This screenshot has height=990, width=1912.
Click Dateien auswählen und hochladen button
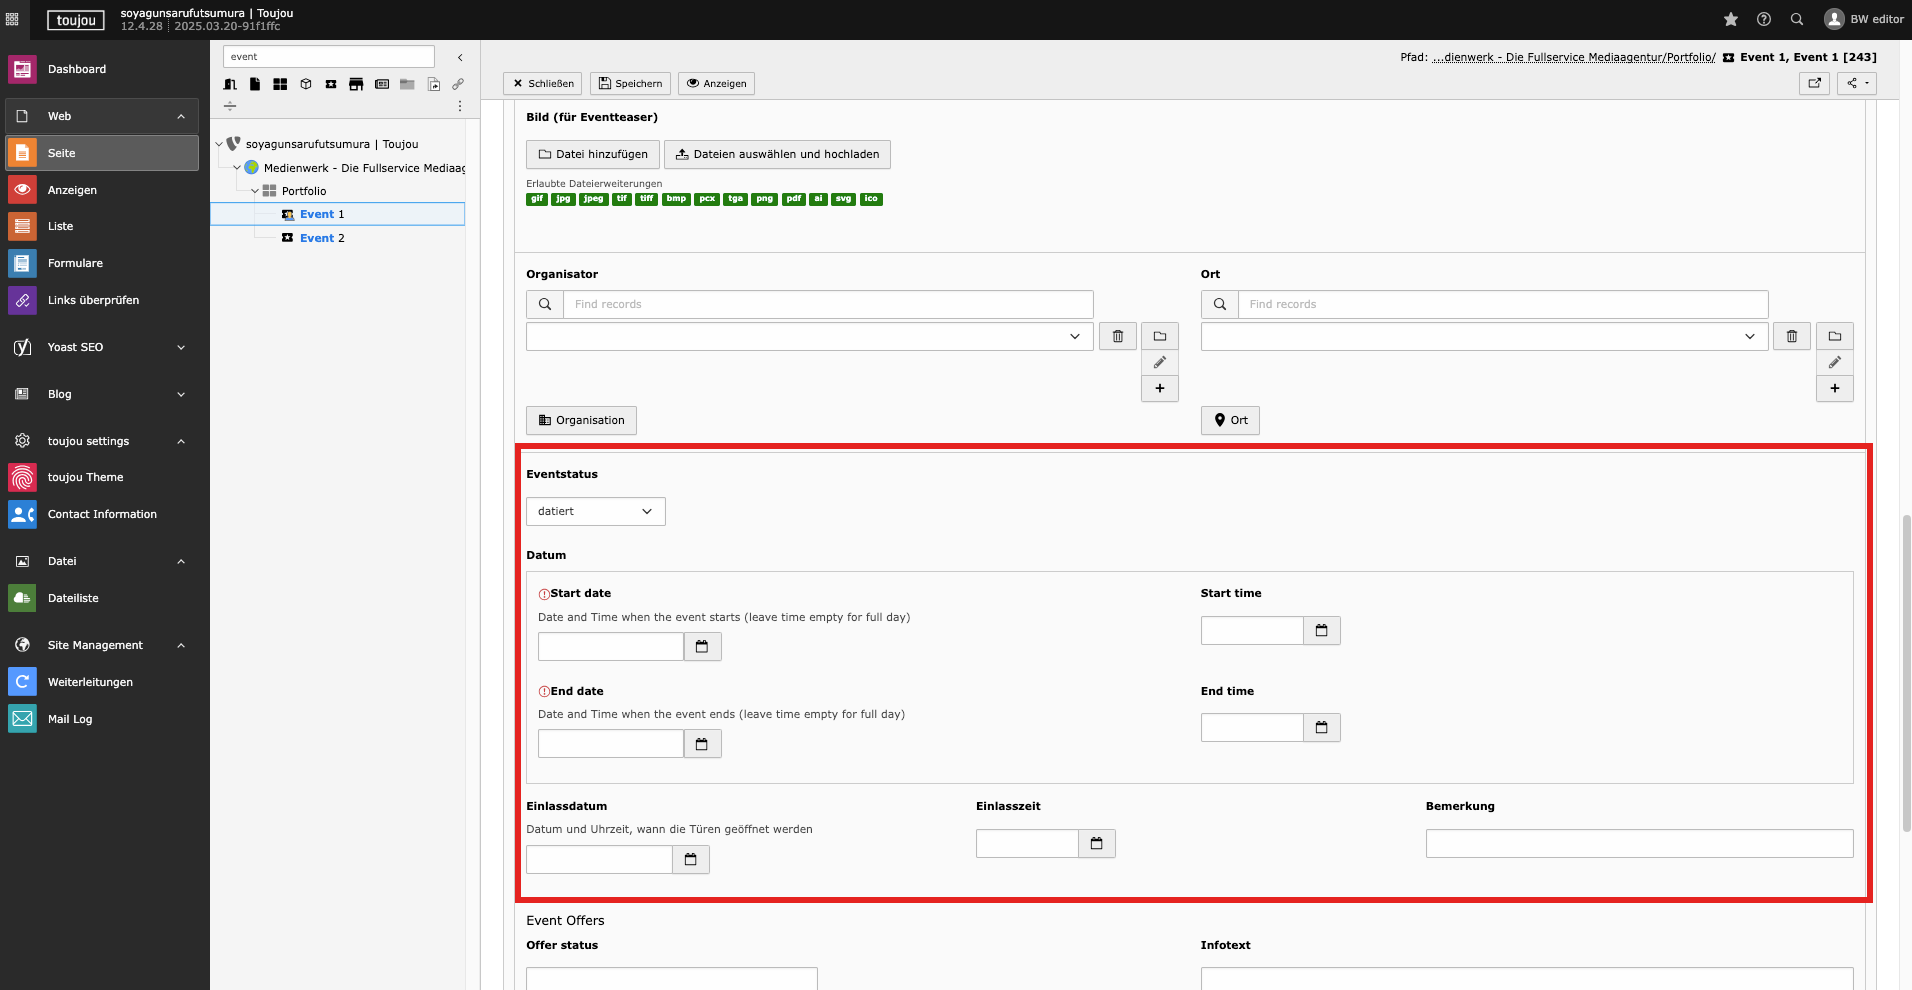[777, 155]
